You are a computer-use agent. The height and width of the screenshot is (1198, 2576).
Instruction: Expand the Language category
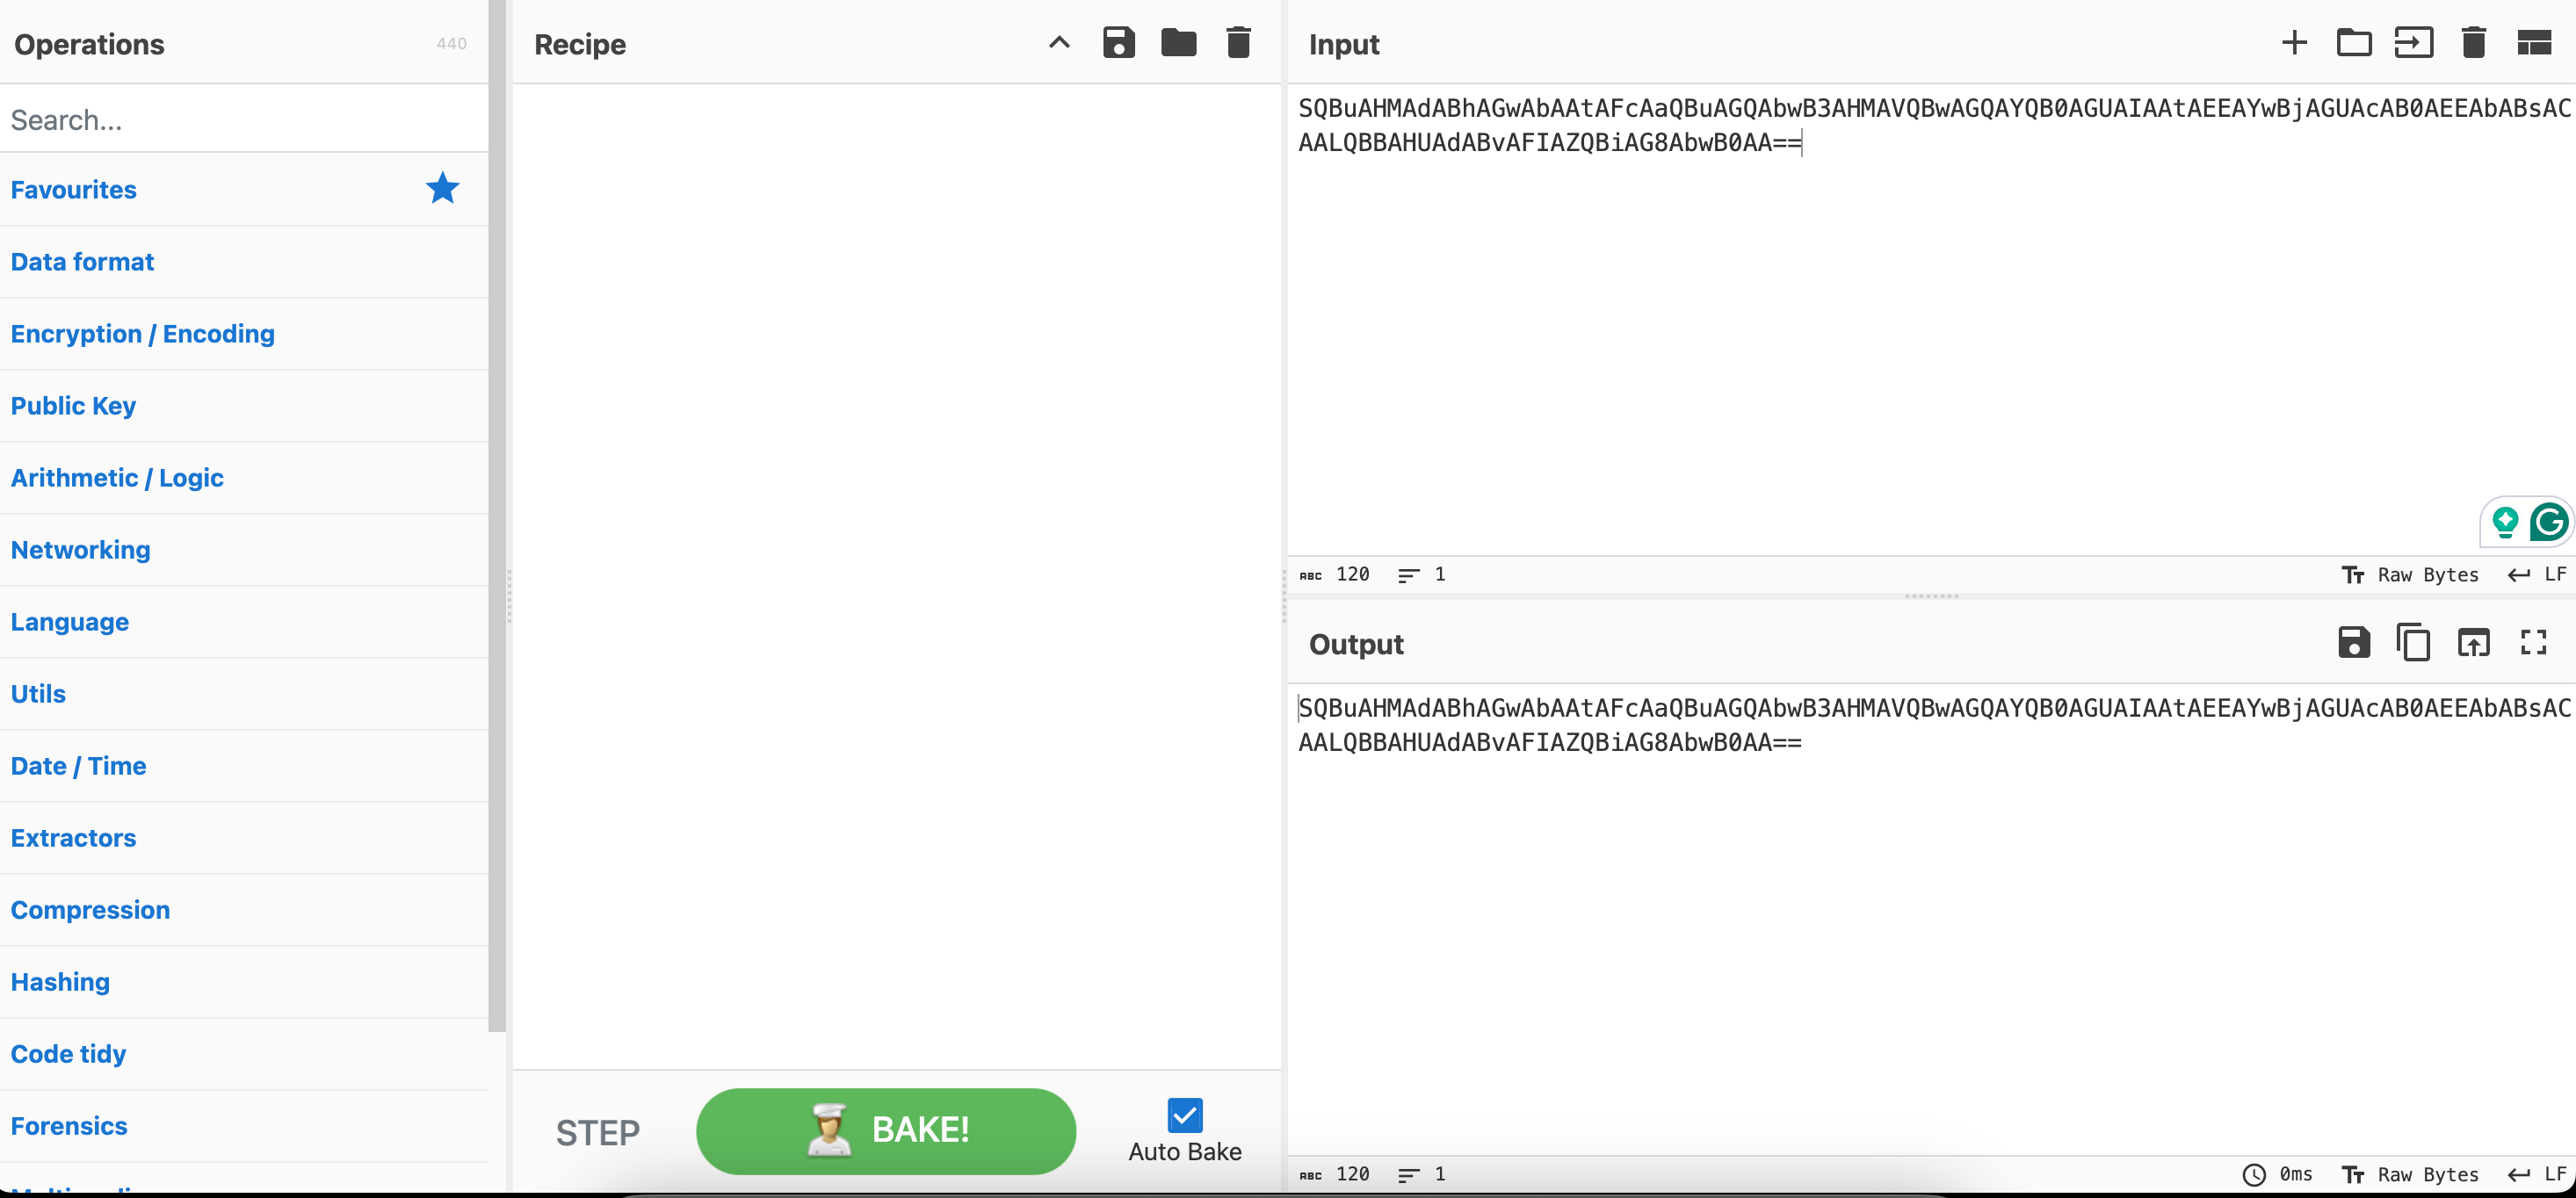click(x=244, y=622)
